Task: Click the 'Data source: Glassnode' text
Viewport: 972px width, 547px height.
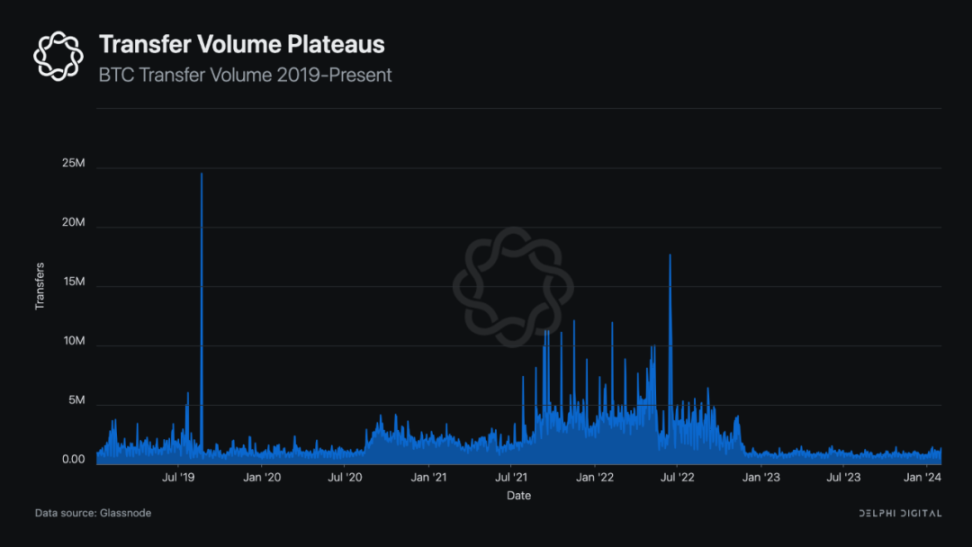Action: pos(93,513)
